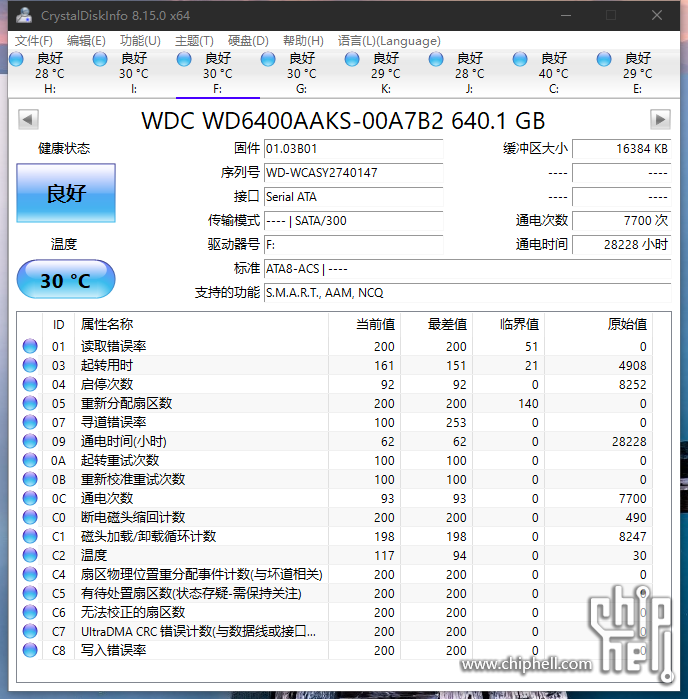Click the status orb for attribute 09

click(30, 441)
